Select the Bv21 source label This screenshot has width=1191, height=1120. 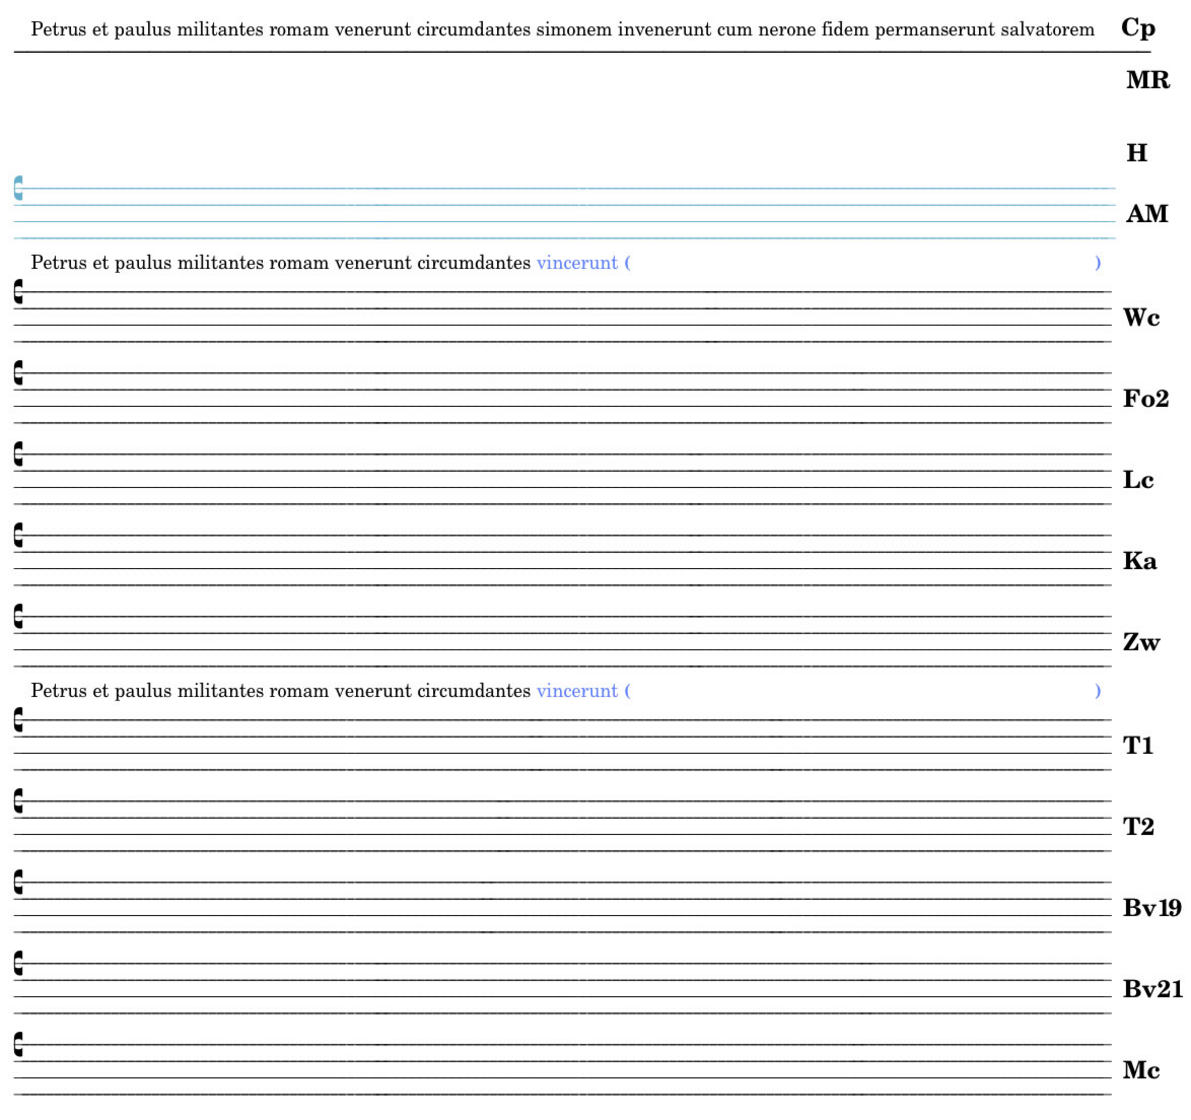coord(1152,989)
